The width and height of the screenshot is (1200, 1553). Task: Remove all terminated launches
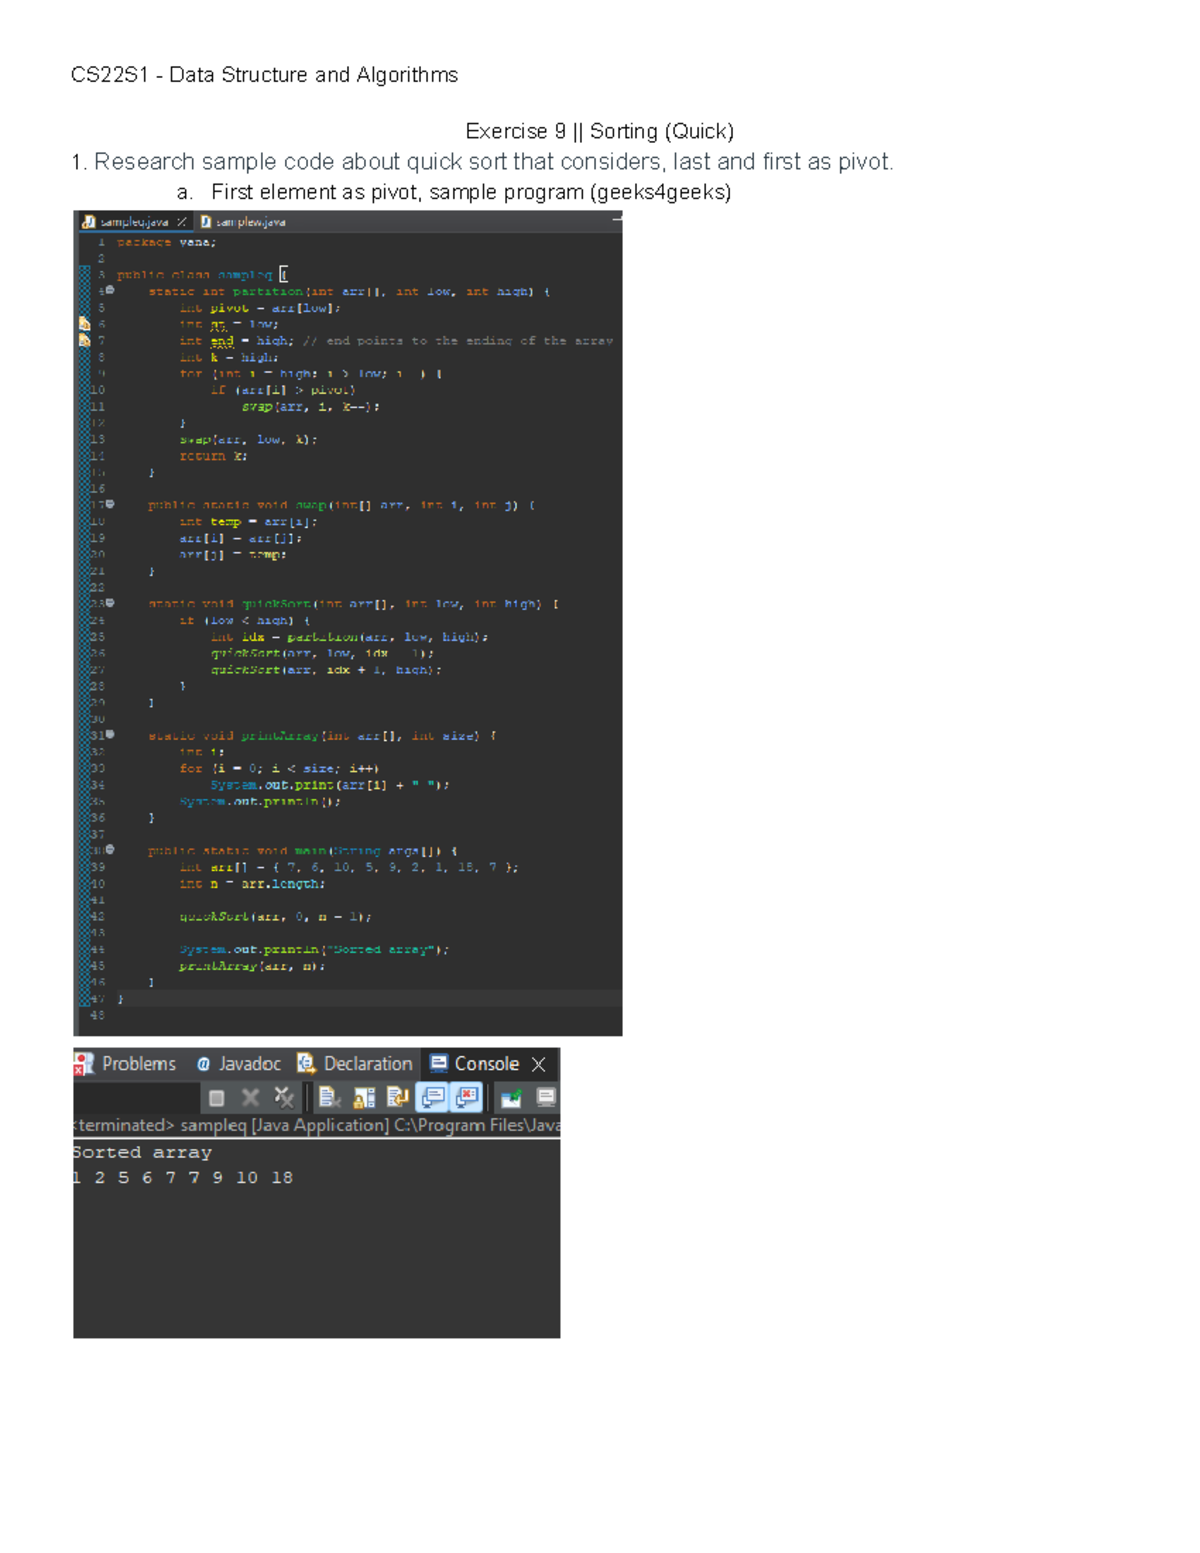[285, 1097]
